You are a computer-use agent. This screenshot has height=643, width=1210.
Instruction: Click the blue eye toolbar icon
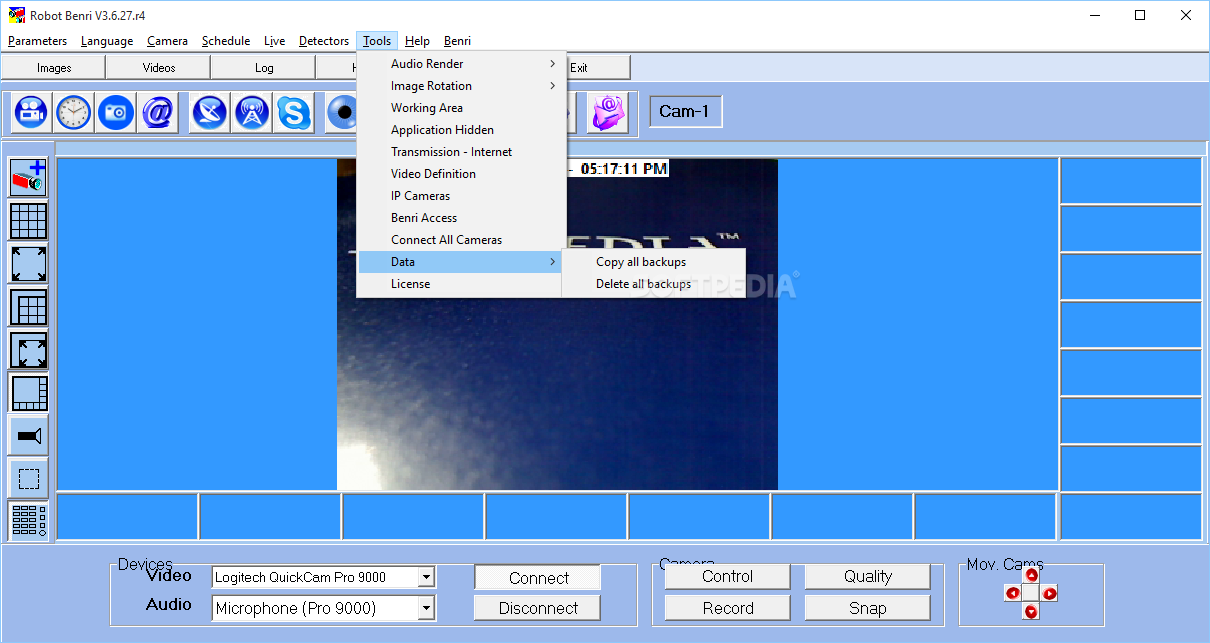click(x=342, y=113)
